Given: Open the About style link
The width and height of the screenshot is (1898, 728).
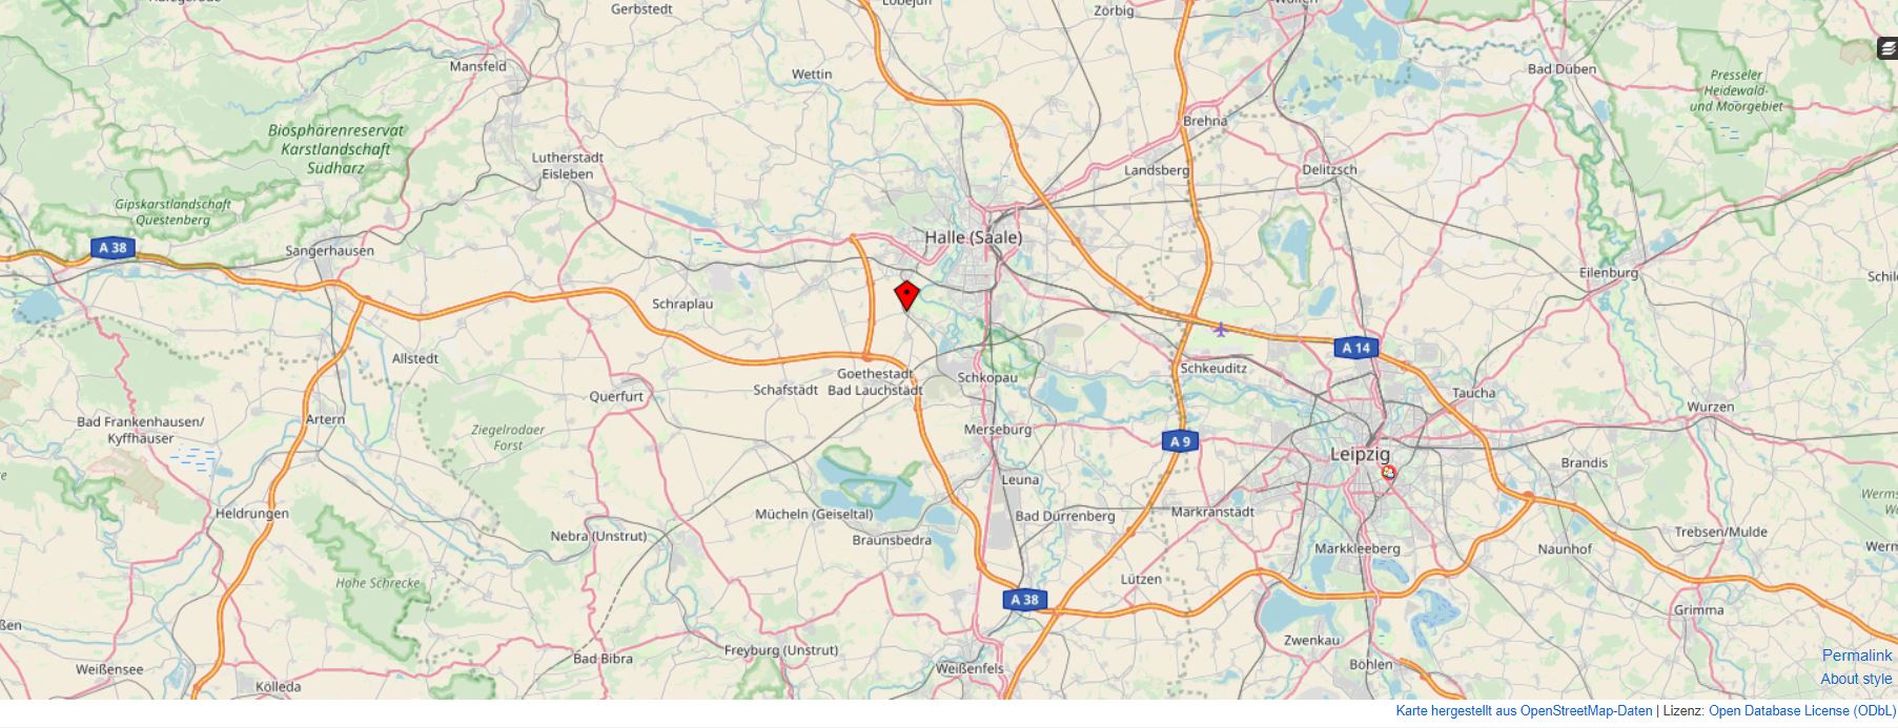Looking at the screenshot, I should coord(1856,679).
